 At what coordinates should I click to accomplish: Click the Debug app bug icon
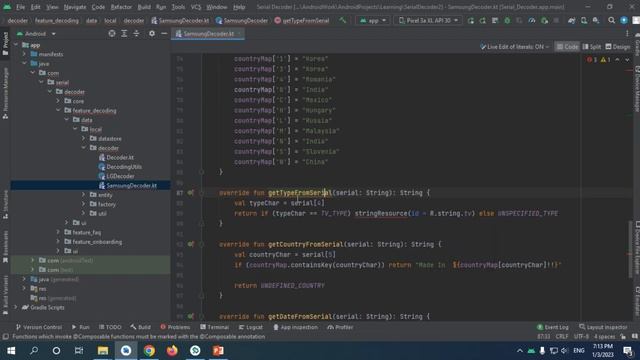(x=507, y=20)
